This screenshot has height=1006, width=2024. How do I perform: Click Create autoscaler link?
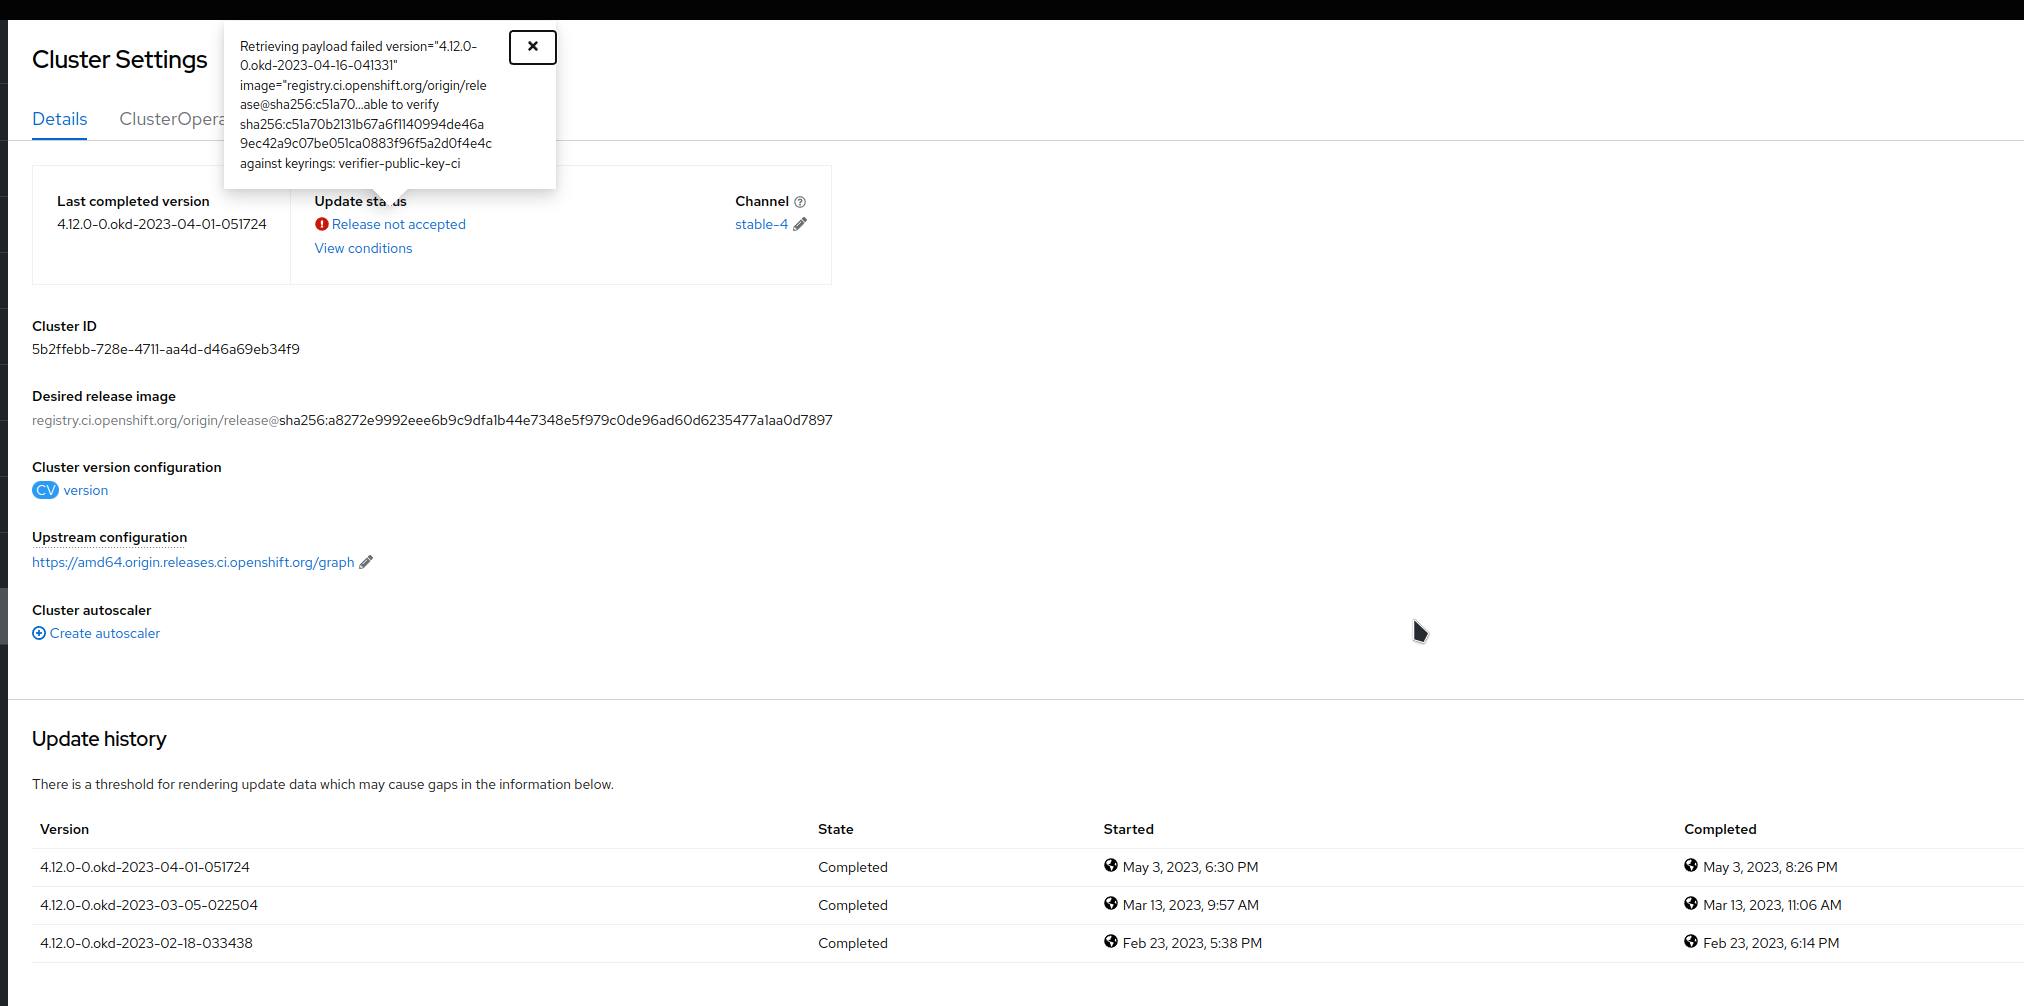coord(105,633)
